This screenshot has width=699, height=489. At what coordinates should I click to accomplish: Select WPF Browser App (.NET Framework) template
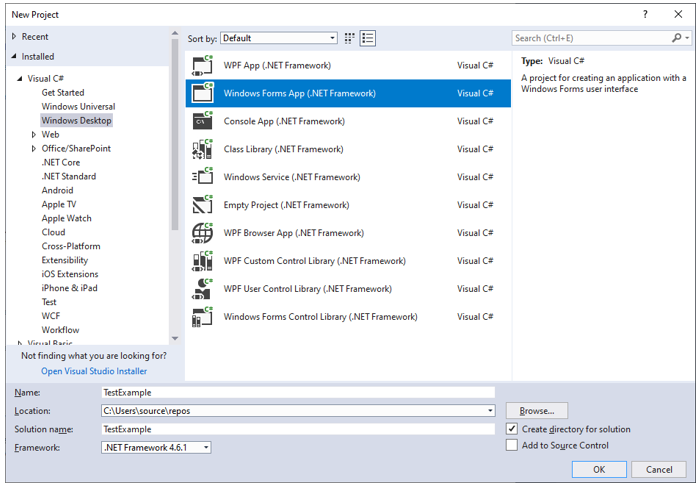pyautogui.click(x=348, y=233)
